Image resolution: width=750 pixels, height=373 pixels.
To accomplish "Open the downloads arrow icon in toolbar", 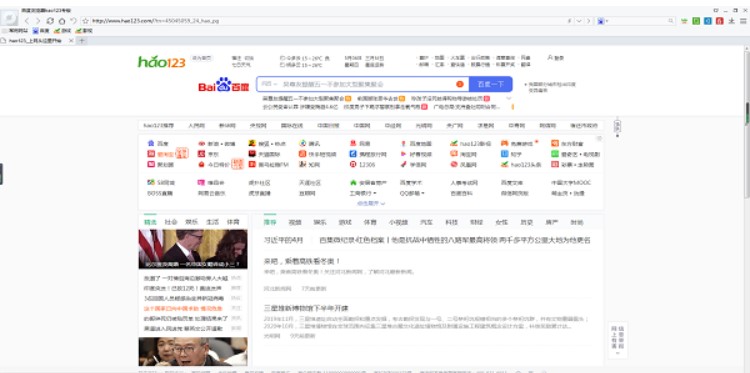I will tap(731, 21).
